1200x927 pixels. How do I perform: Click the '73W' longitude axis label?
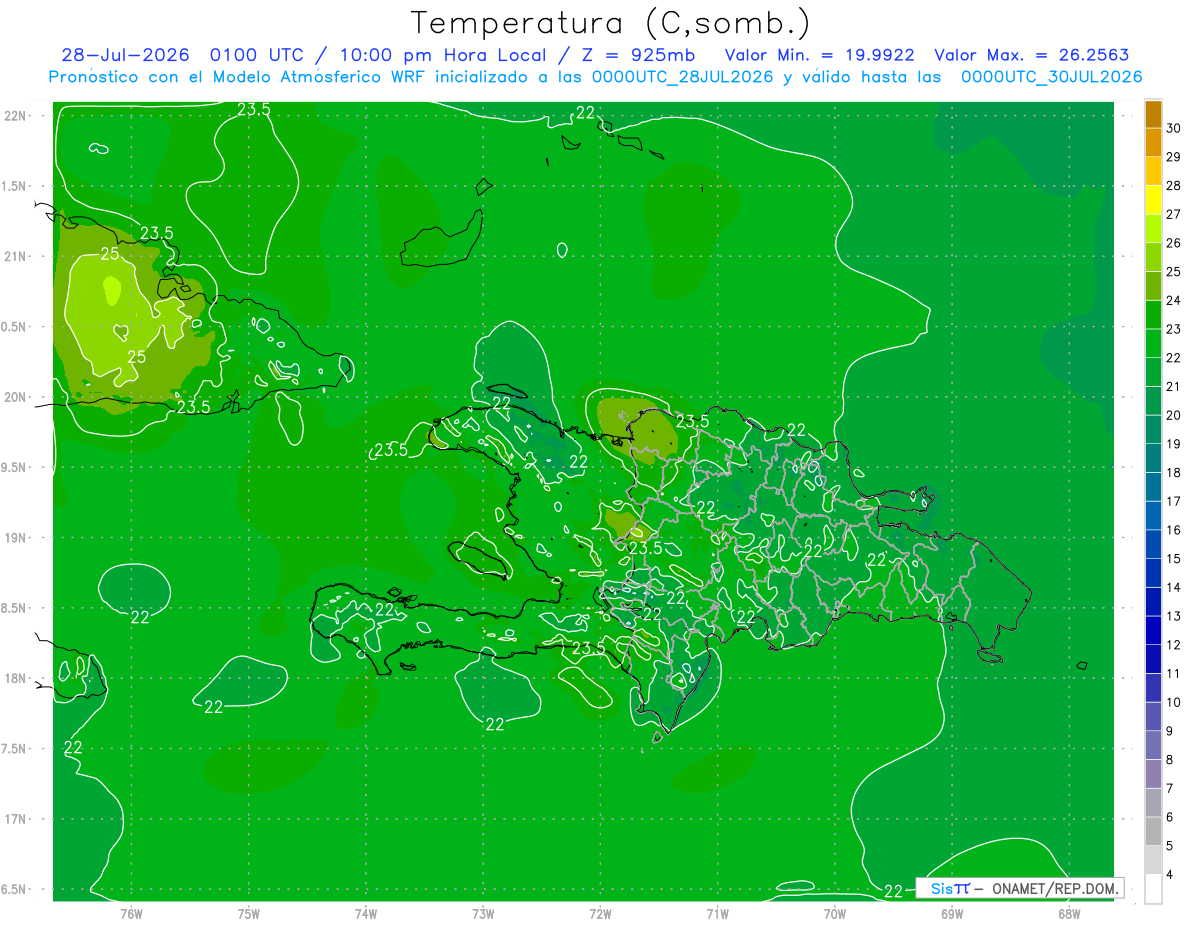point(483,913)
